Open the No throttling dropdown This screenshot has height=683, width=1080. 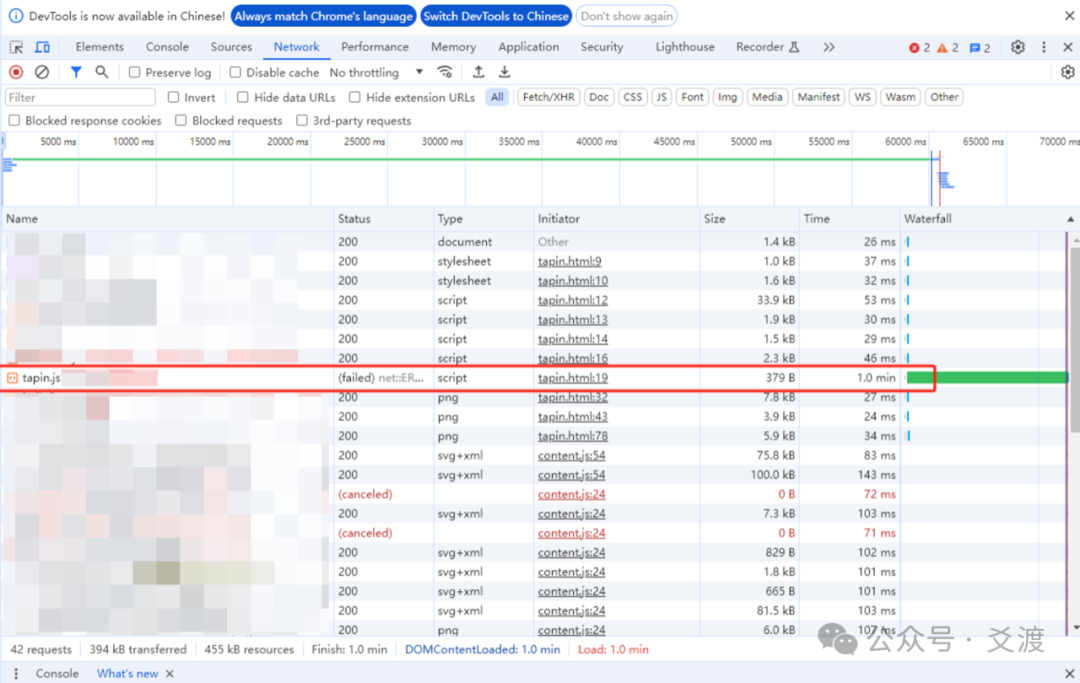coord(375,72)
